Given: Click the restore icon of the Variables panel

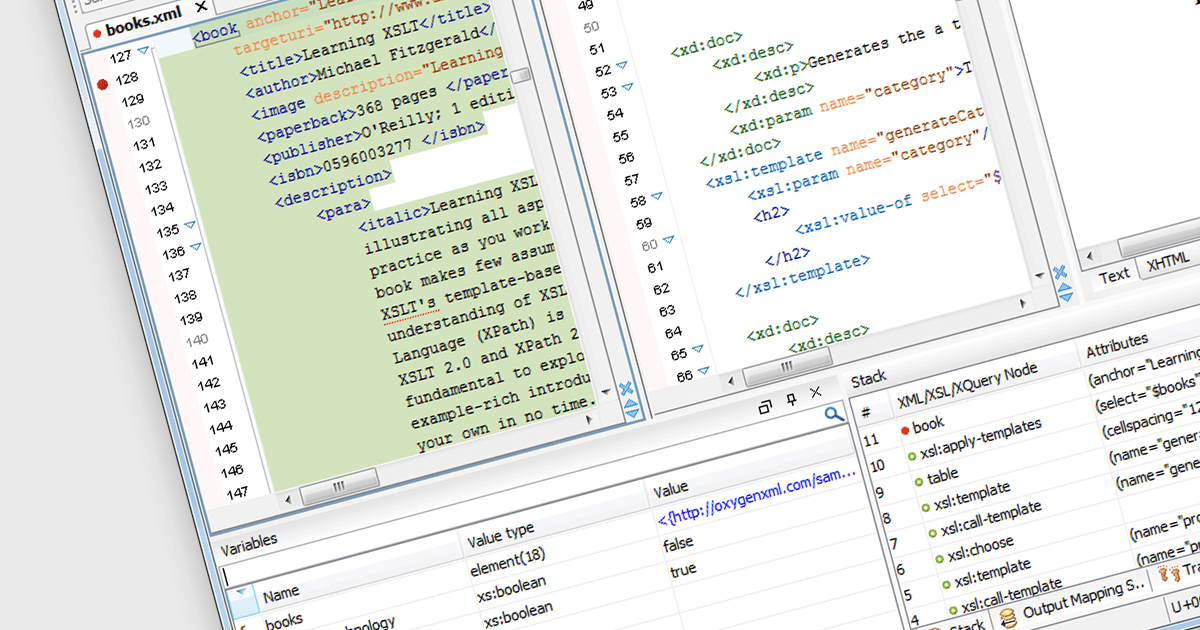Looking at the screenshot, I should tap(764, 406).
